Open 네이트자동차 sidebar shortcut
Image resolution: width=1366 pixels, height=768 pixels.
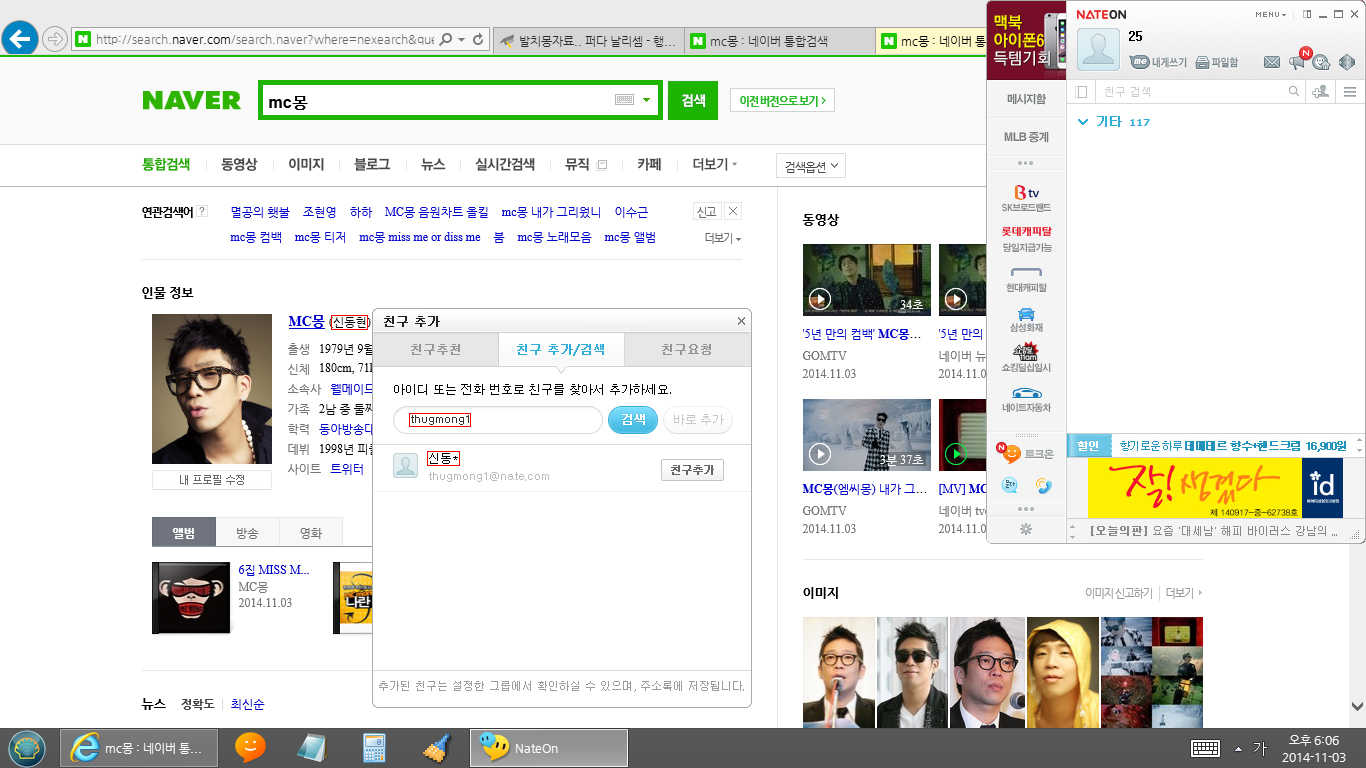tap(1026, 399)
